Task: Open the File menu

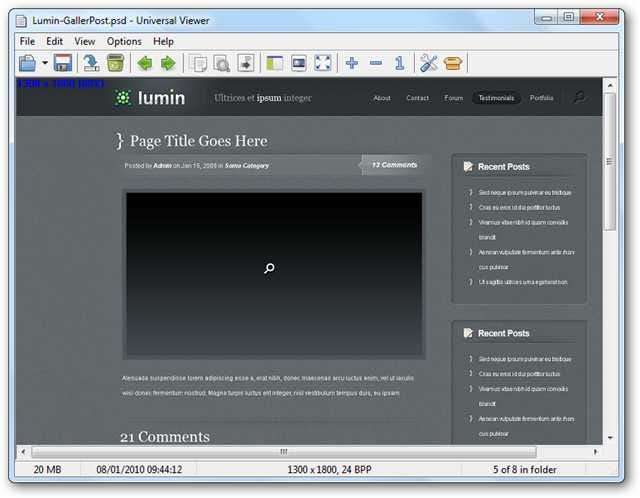Action: click(x=27, y=41)
